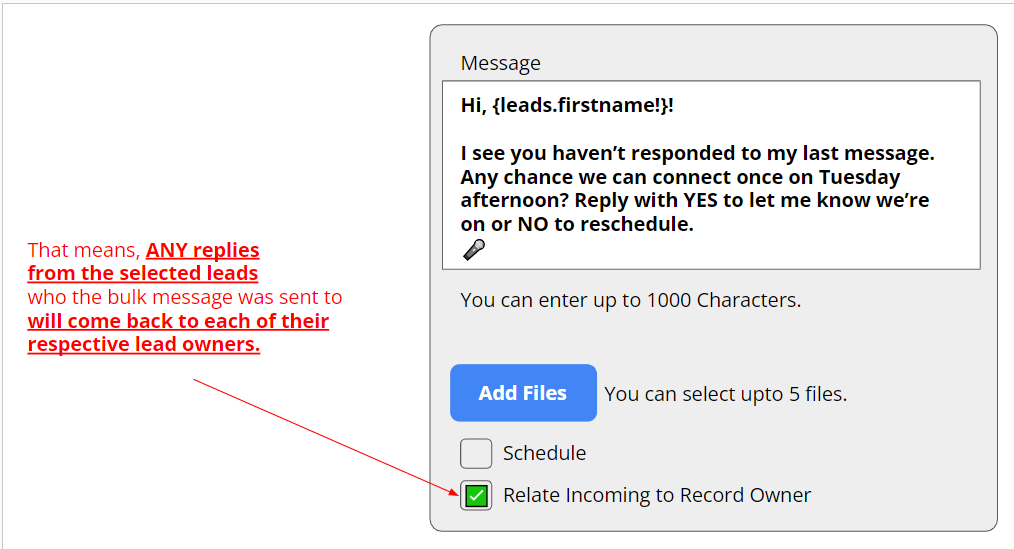Click the underlined "from the selected leads" text

pos(143,273)
